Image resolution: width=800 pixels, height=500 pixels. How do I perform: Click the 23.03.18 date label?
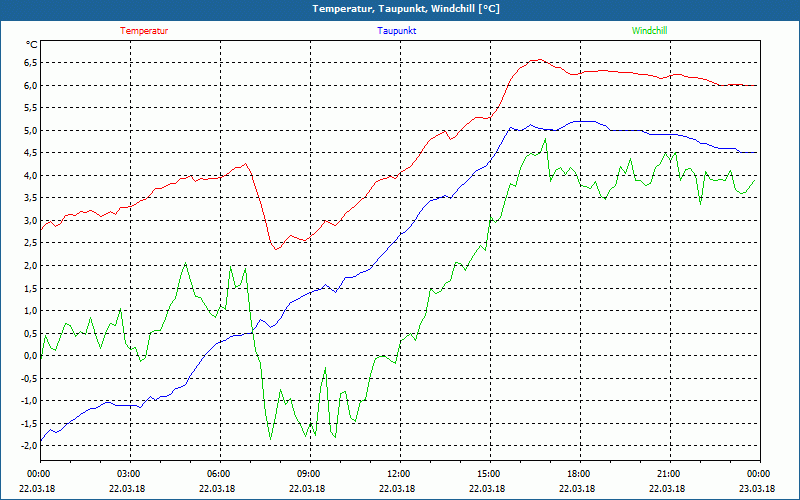tap(757, 488)
